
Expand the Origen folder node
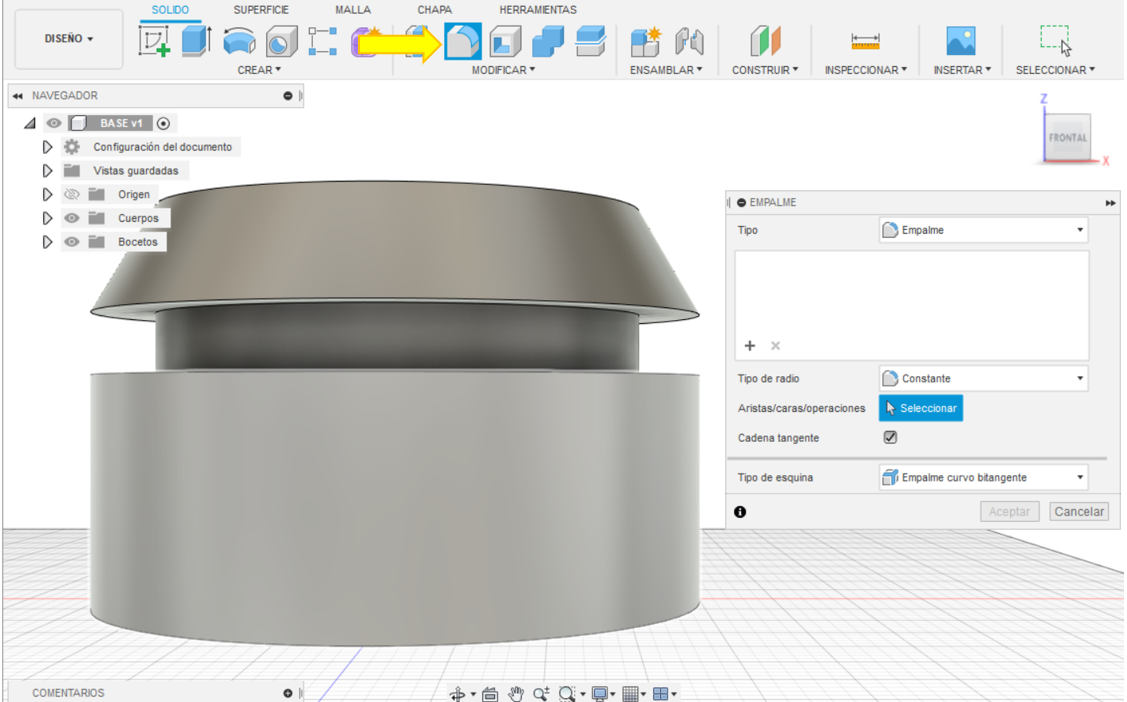(47, 194)
